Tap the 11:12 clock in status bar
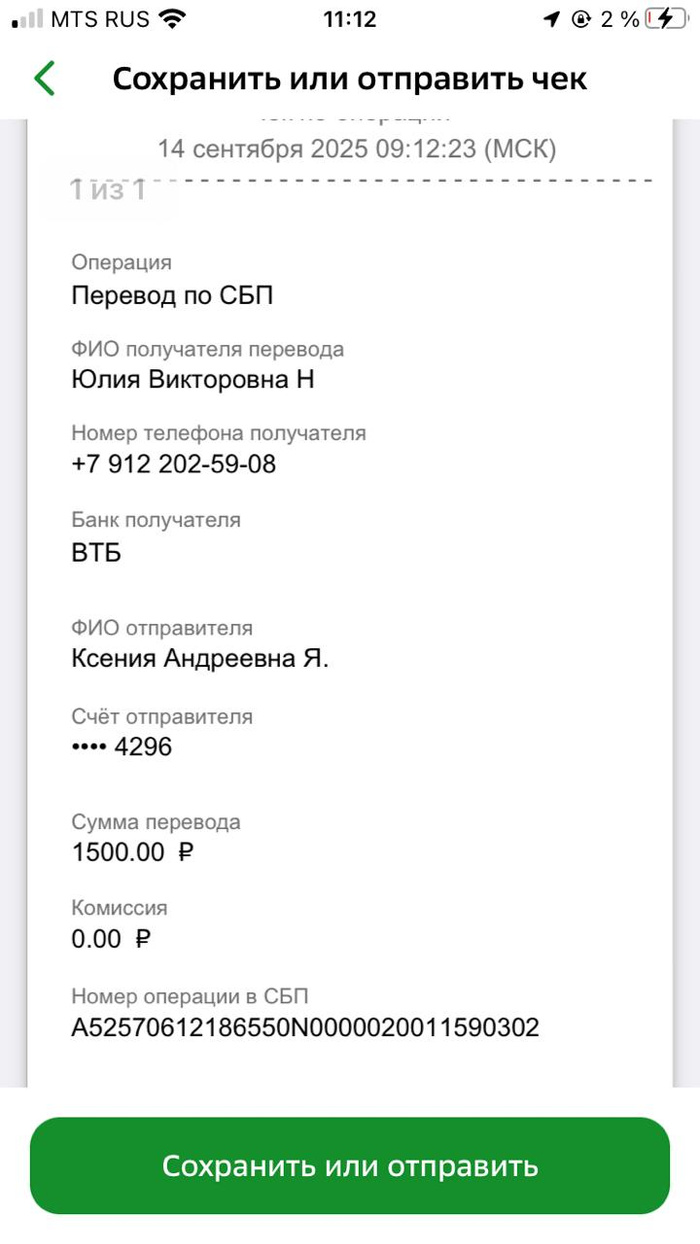Screen dimensions: 700x1244 (350, 19)
